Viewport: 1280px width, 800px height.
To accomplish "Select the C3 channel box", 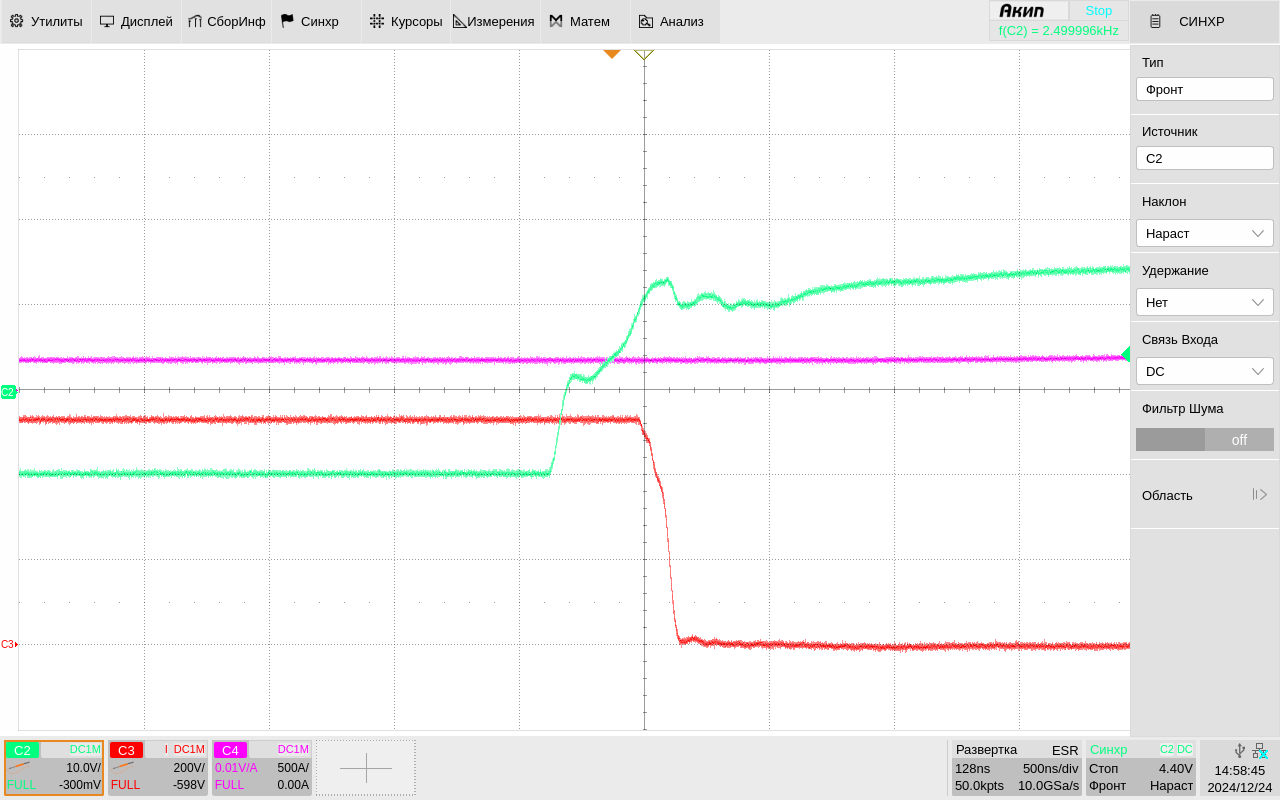I will click(x=158, y=767).
